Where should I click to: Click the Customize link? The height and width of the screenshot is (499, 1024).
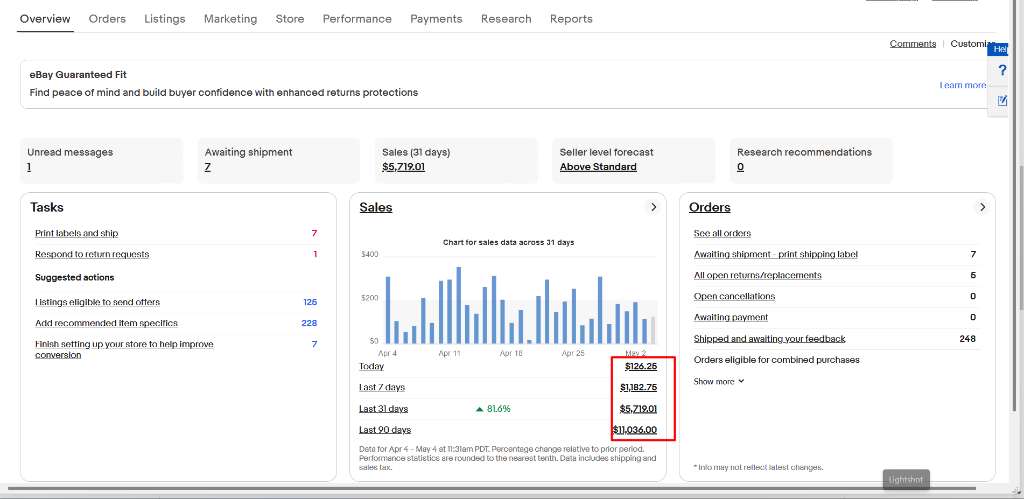(973, 44)
